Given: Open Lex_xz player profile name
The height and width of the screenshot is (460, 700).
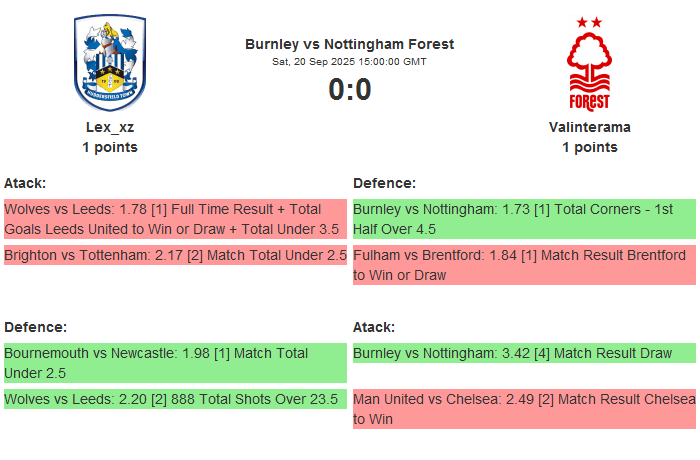Looking at the screenshot, I should click(110, 127).
